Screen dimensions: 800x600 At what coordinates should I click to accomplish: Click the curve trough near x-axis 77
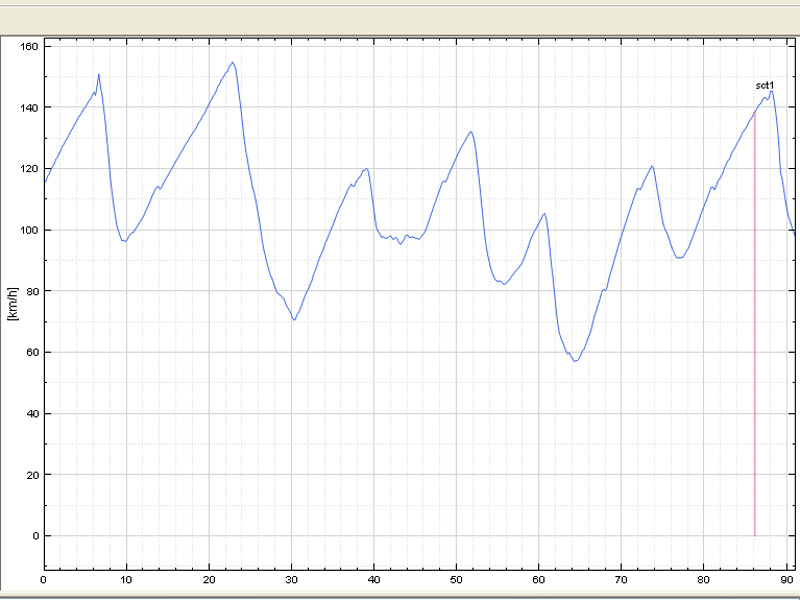coord(679,258)
